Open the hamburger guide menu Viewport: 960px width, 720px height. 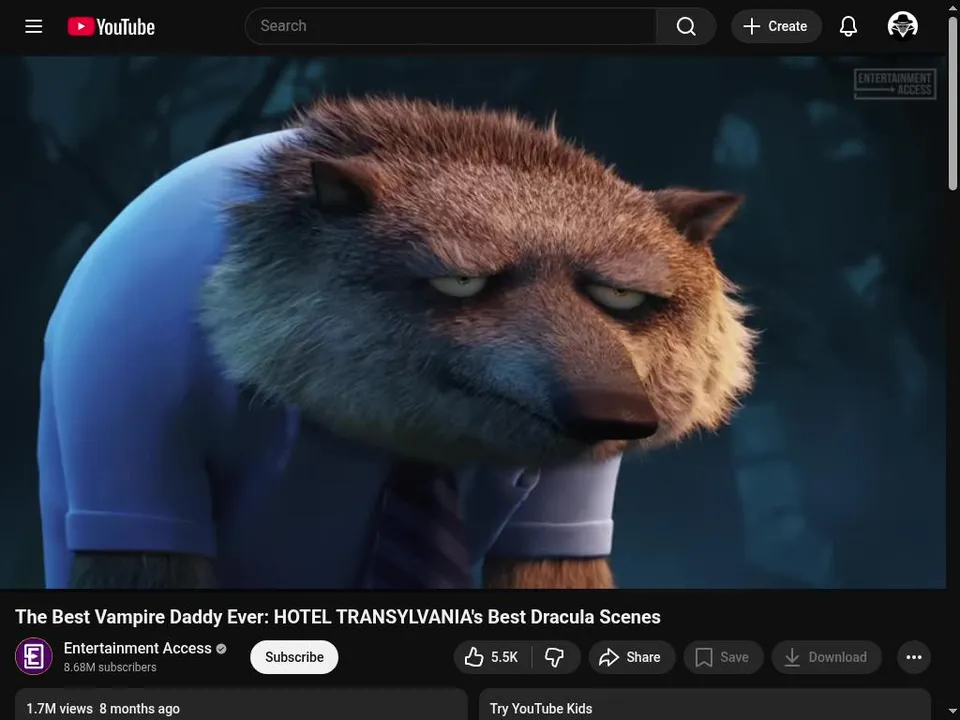34,26
